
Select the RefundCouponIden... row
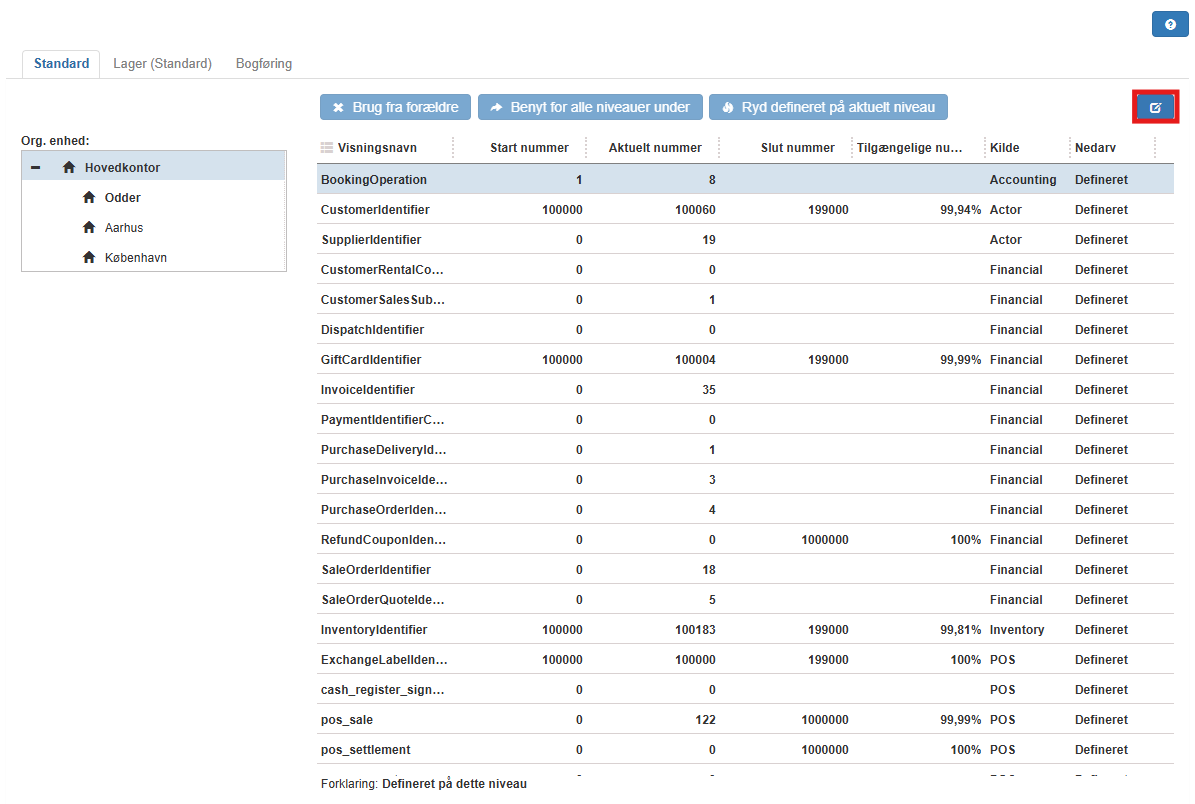pyautogui.click(x=745, y=540)
